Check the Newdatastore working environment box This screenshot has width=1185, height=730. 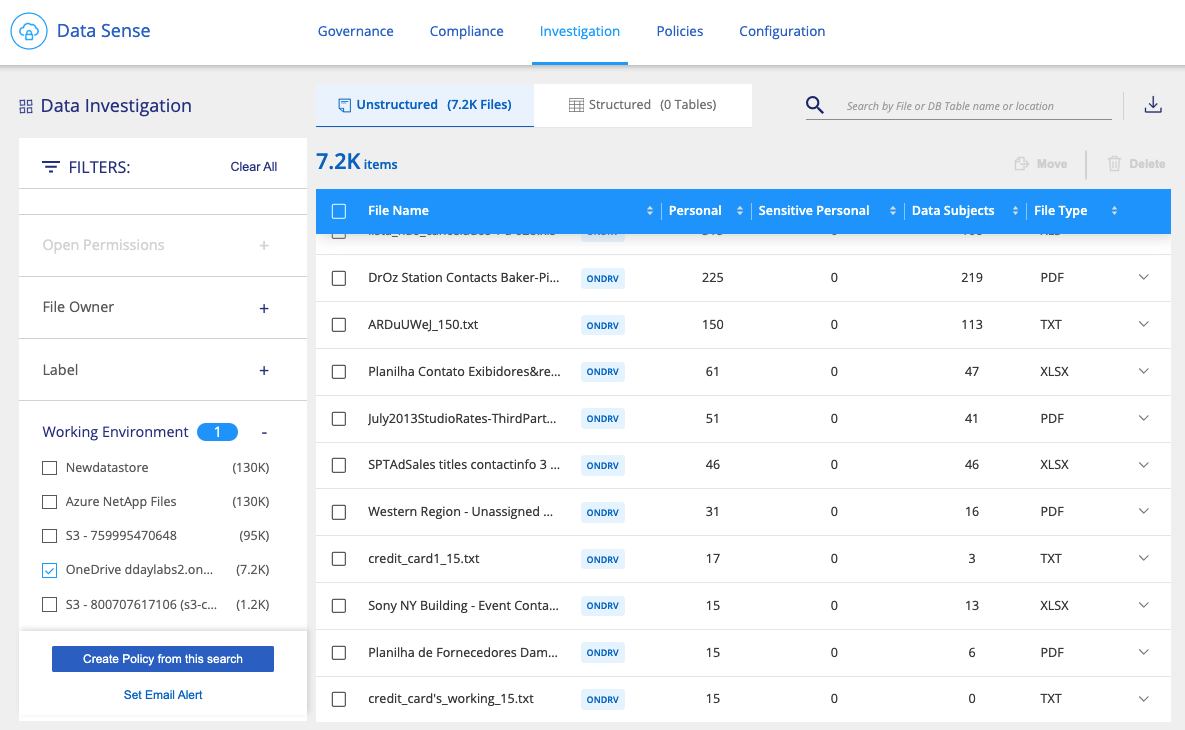pyautogui.click(x=50, y=468)
